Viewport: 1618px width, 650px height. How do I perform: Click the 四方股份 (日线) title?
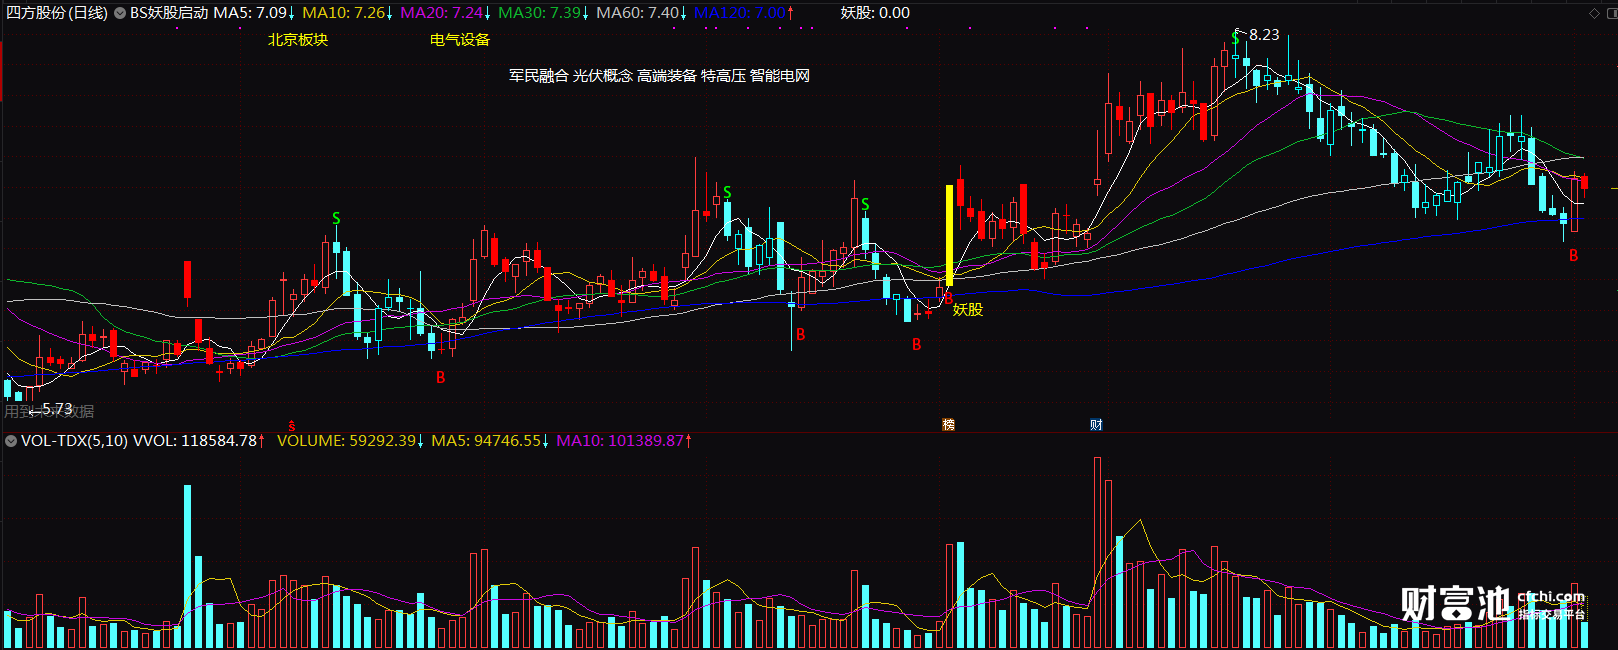(x=57, y=13)
